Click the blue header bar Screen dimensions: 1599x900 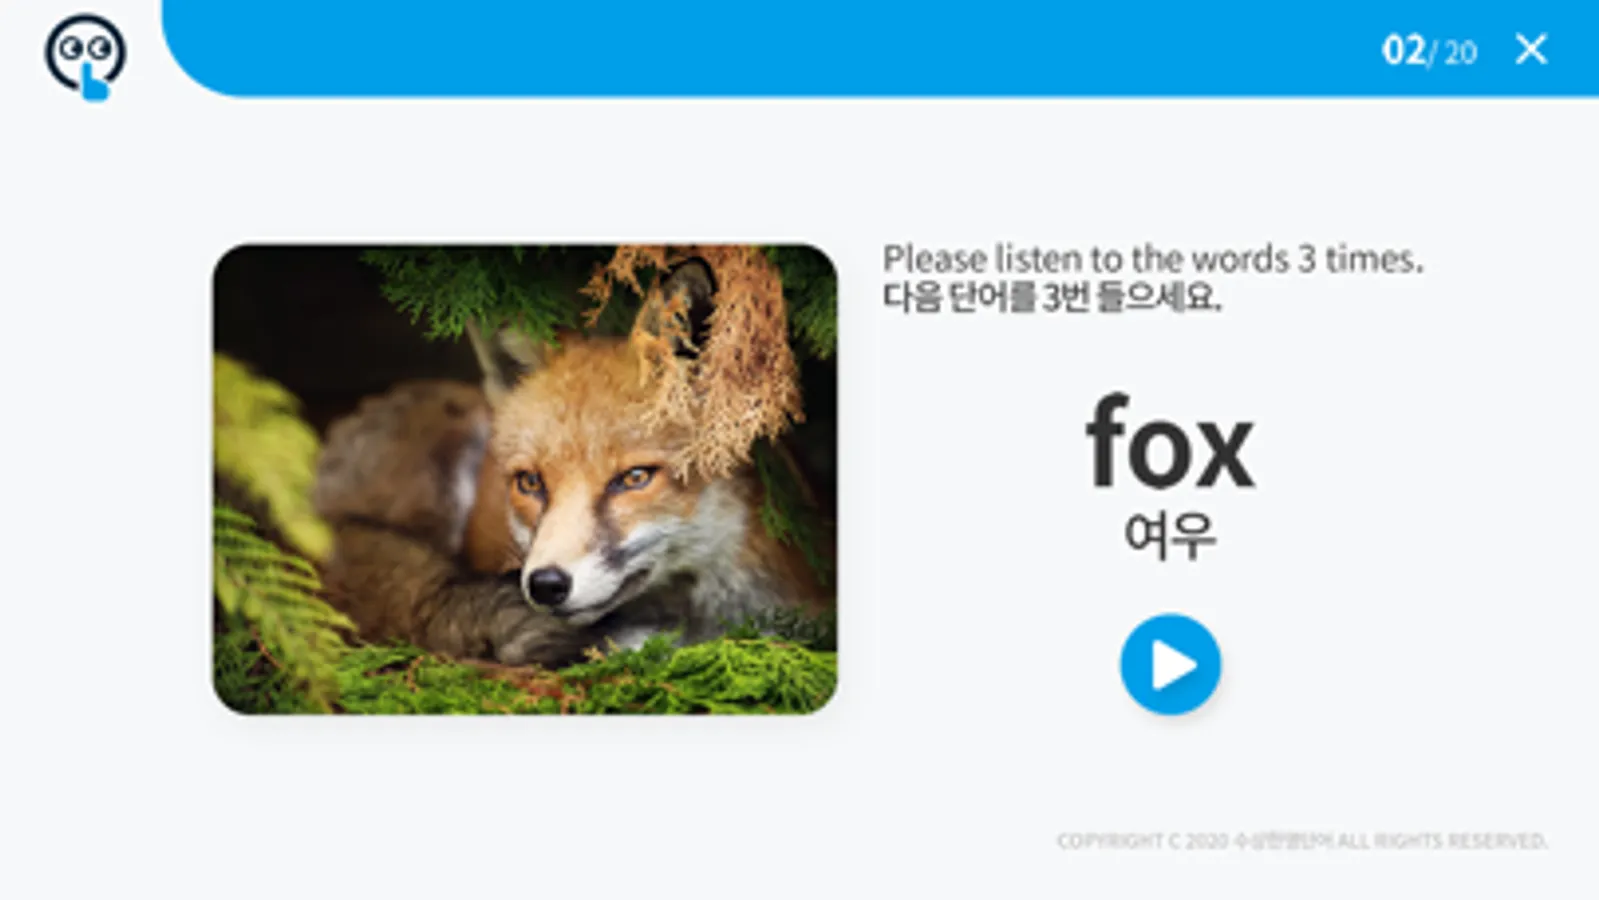coord(880,48)
